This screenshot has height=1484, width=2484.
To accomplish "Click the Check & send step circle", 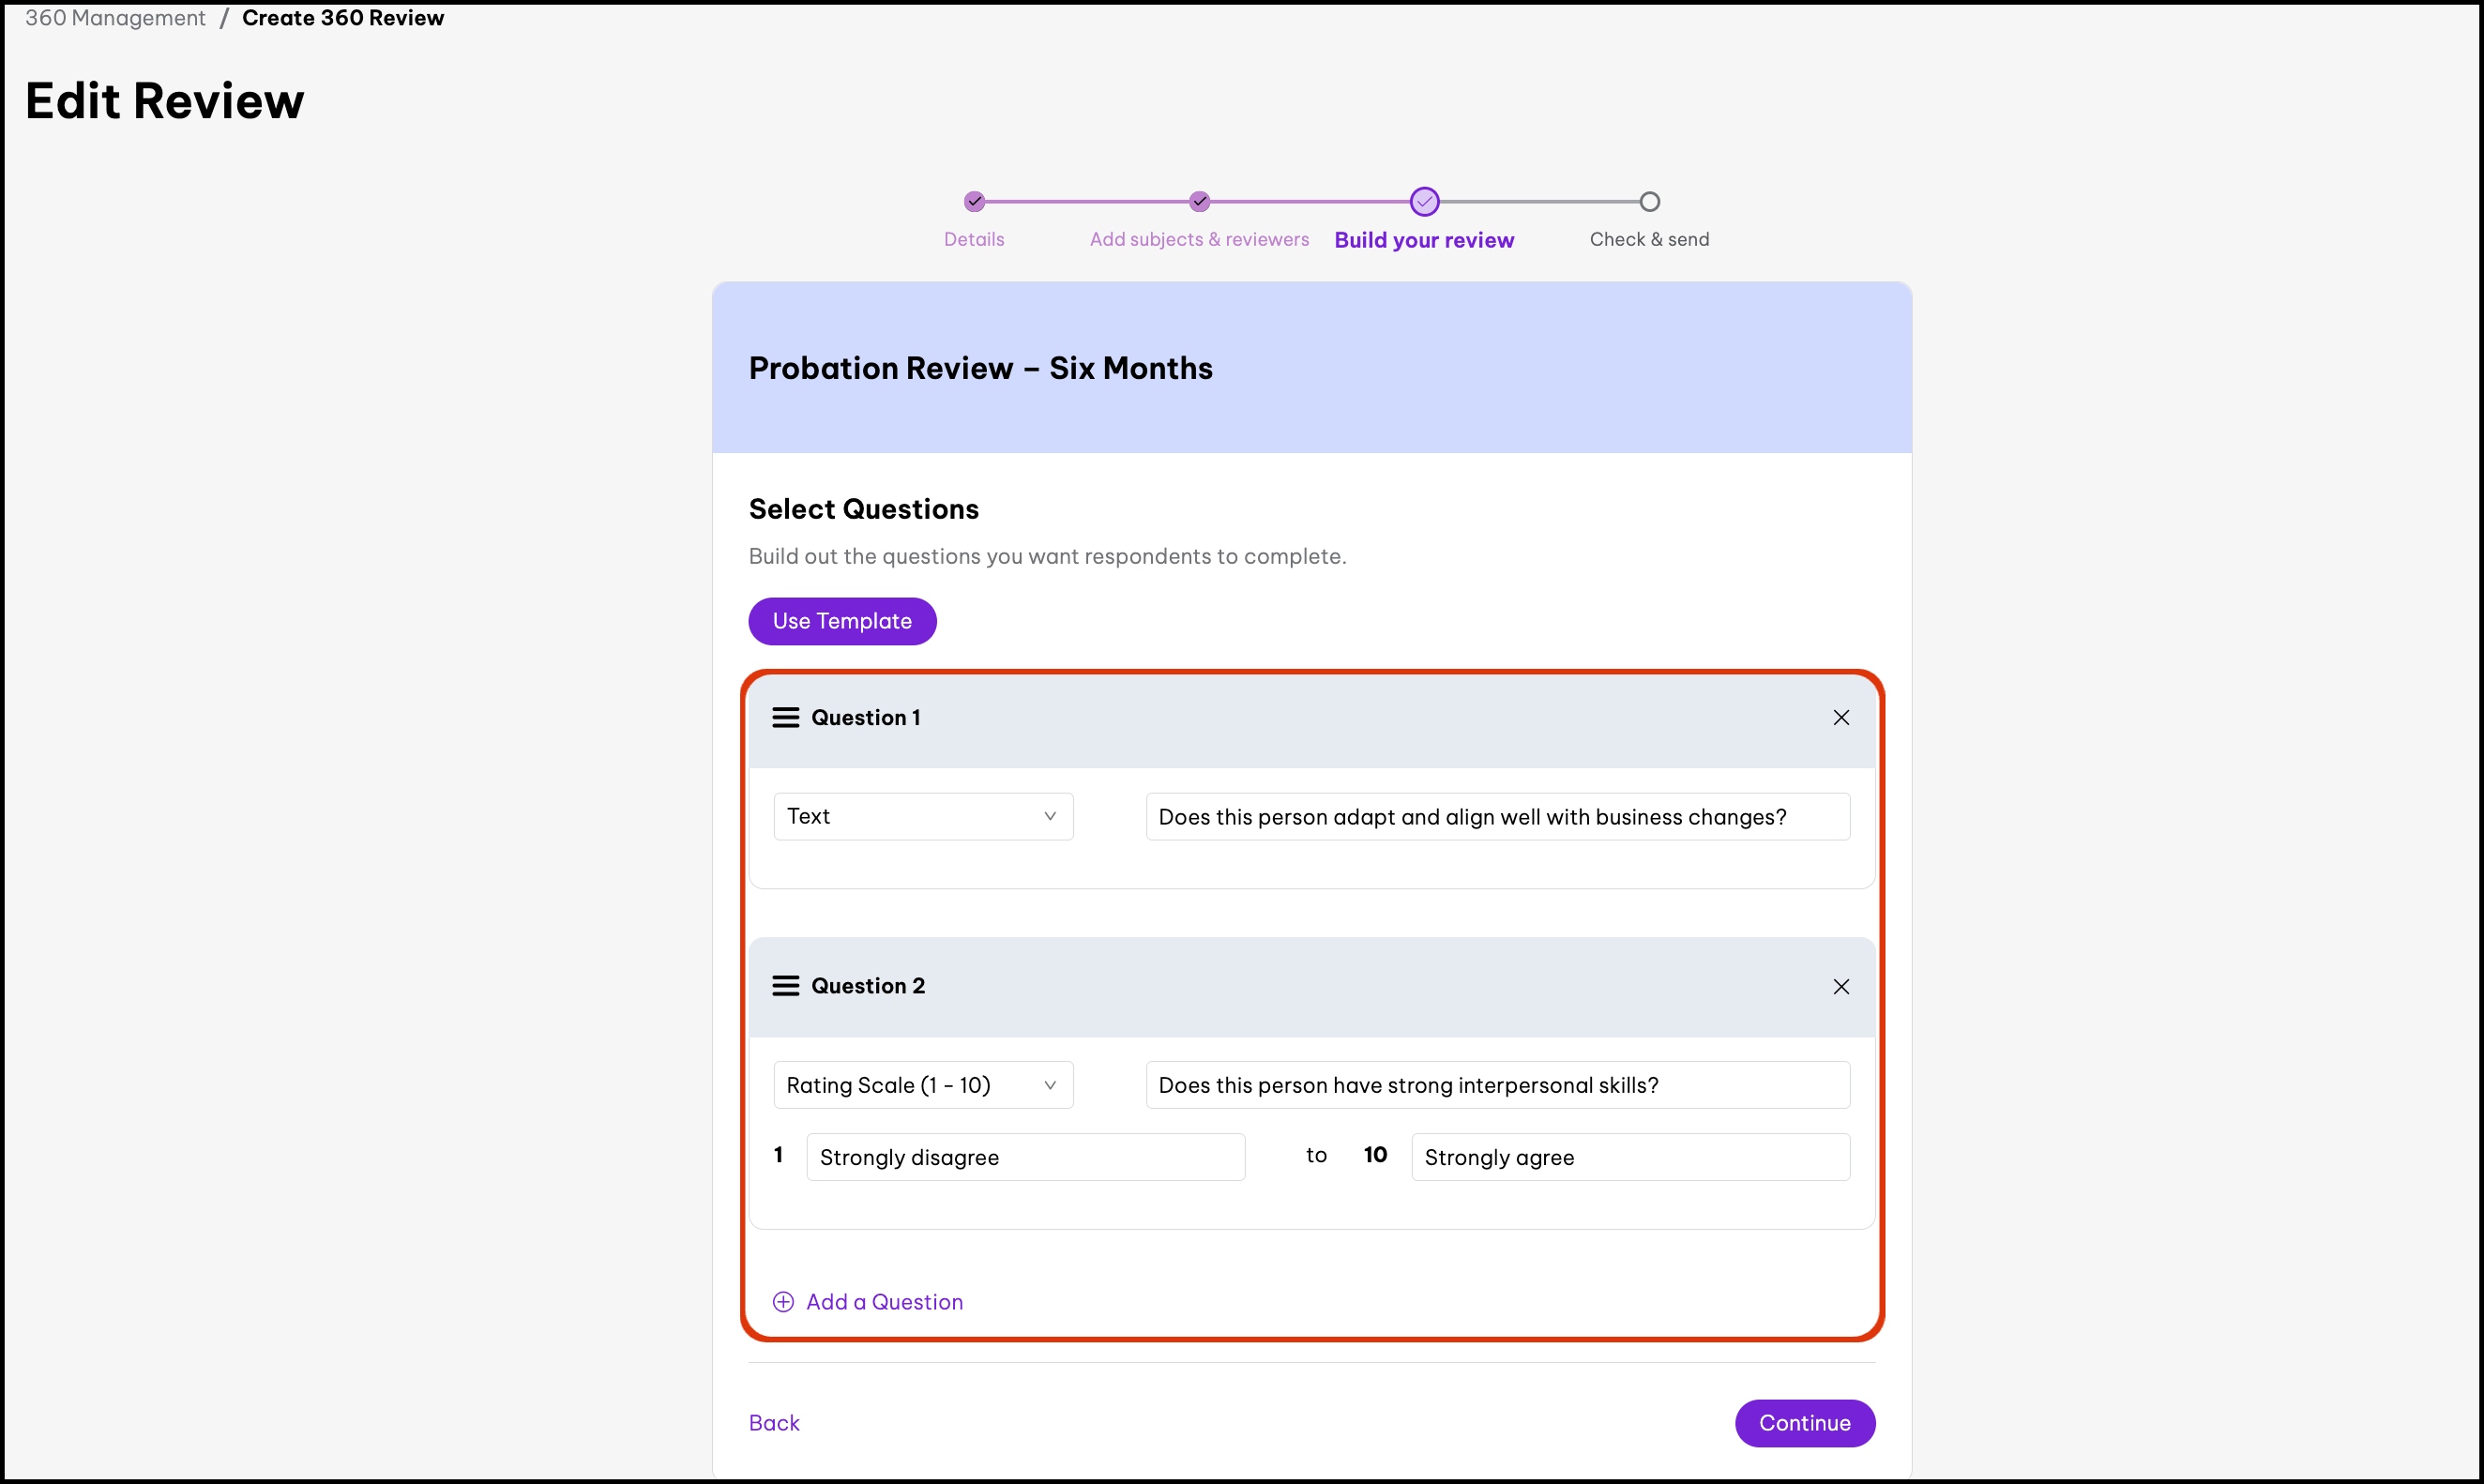I will 1649,202.
